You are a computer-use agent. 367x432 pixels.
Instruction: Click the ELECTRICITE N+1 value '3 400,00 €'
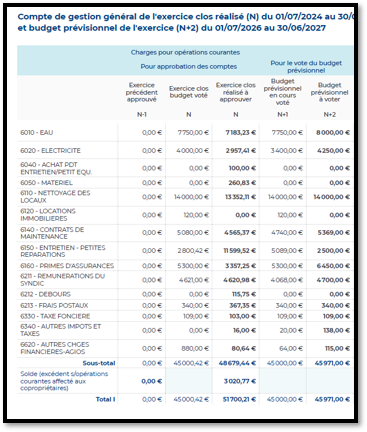pos(286,151)
